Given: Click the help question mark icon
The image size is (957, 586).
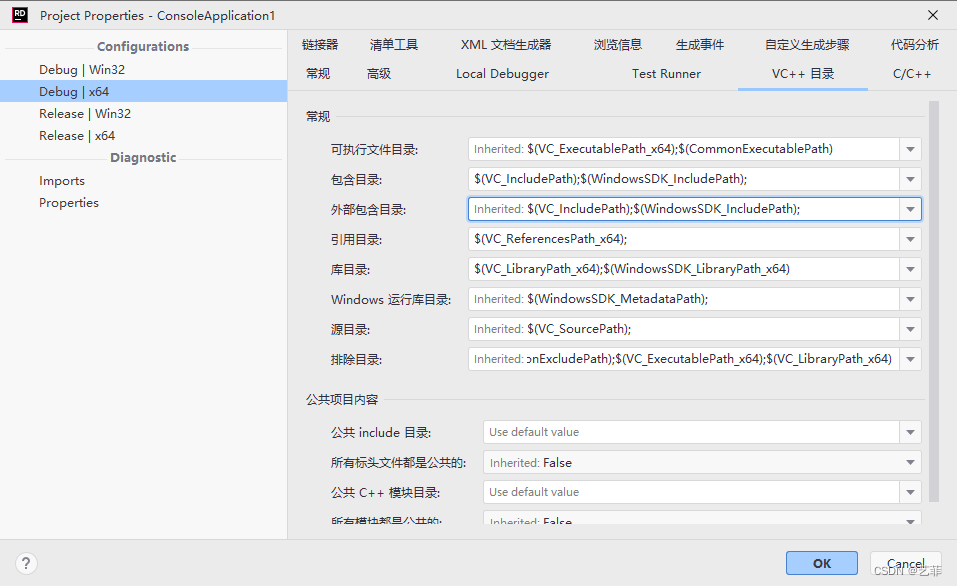Looking at the screenshot, I should [x=26, y=563].
